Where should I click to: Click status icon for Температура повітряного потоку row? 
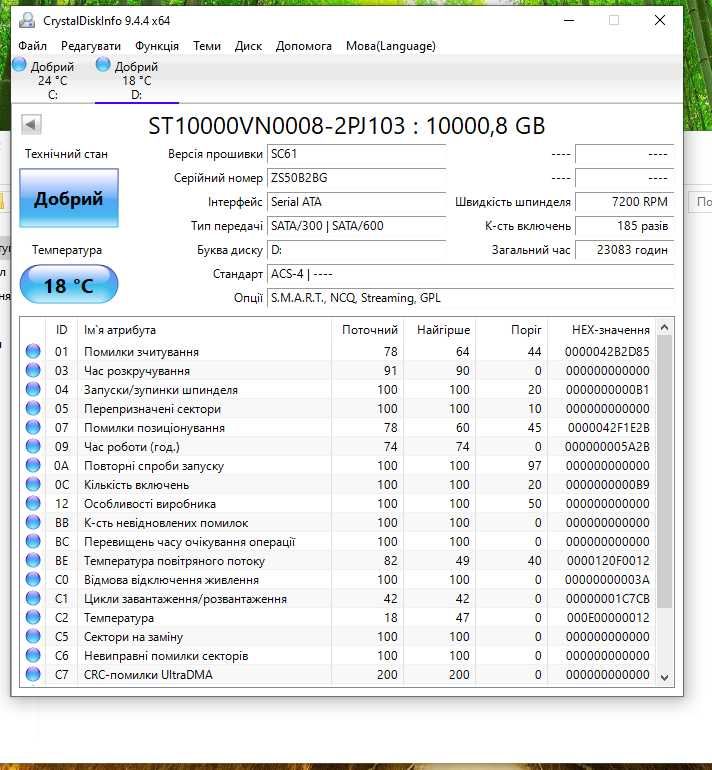[x=33, y=560]
